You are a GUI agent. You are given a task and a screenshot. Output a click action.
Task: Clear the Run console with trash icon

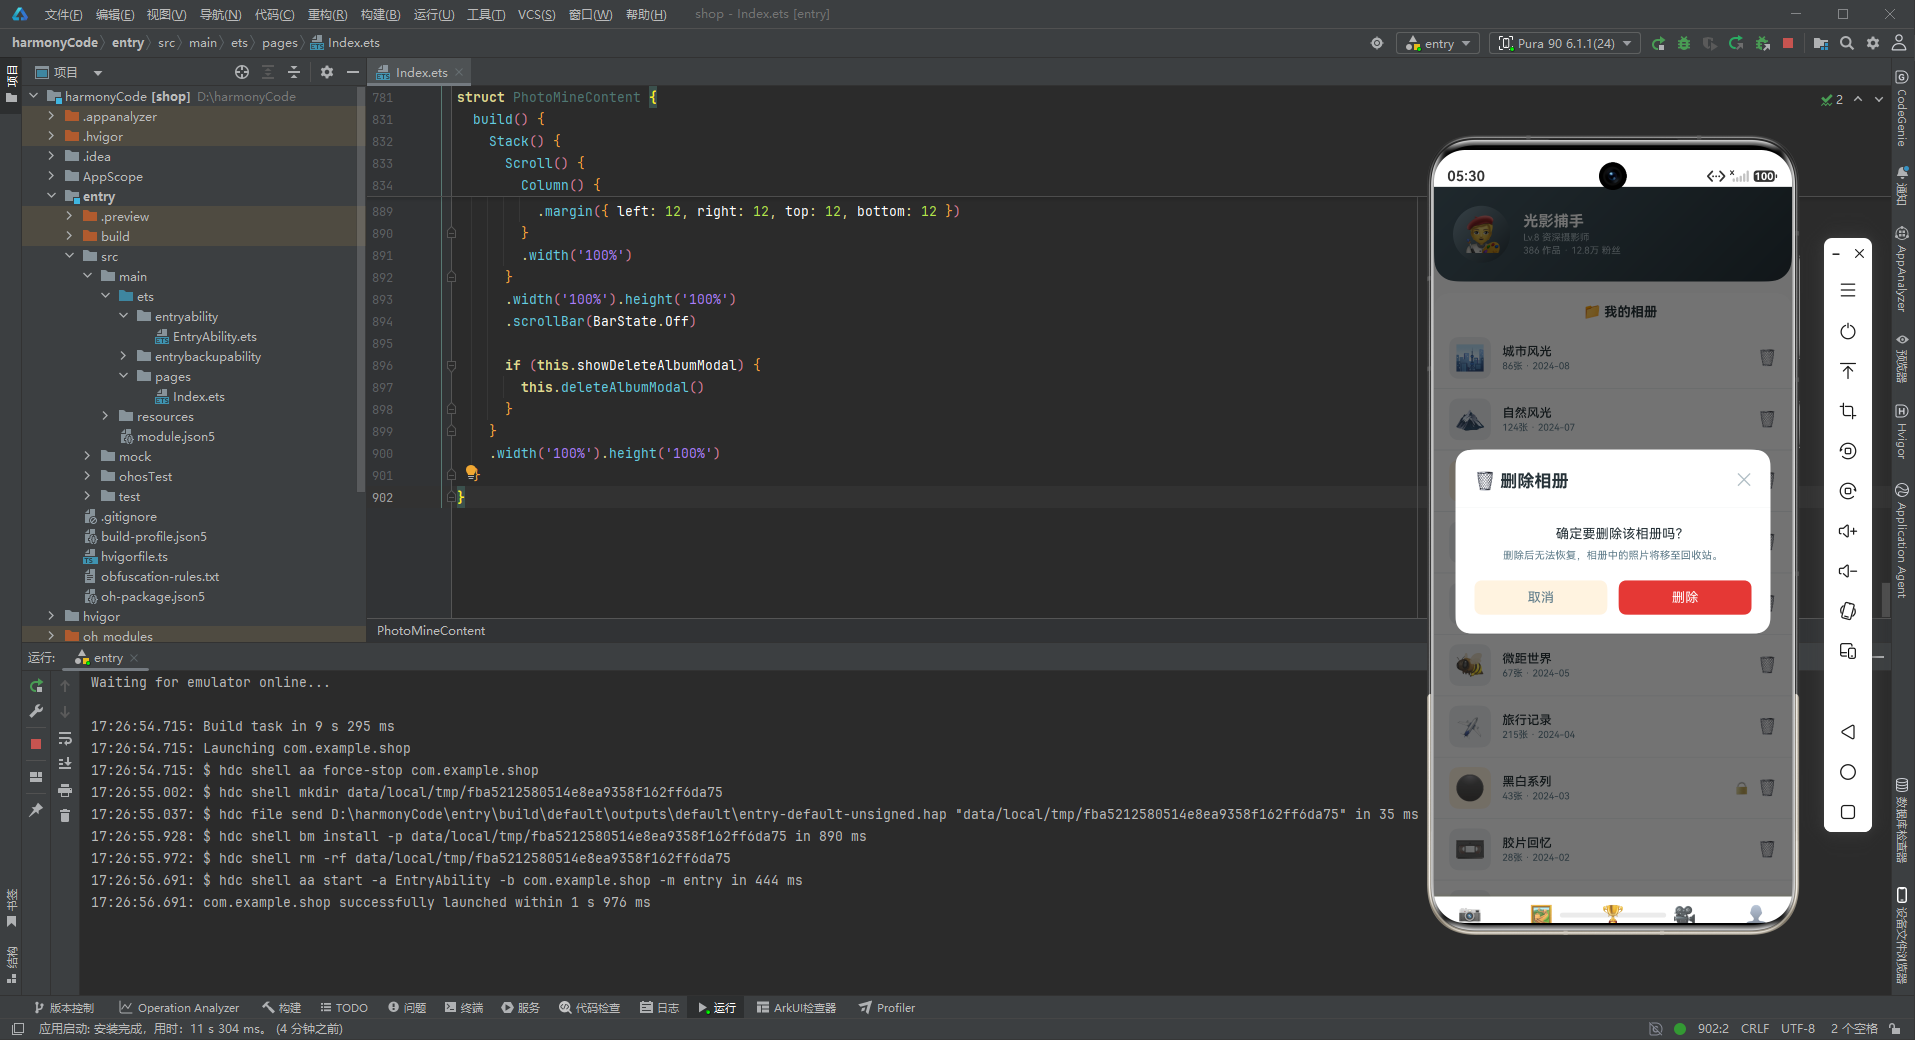65,816
